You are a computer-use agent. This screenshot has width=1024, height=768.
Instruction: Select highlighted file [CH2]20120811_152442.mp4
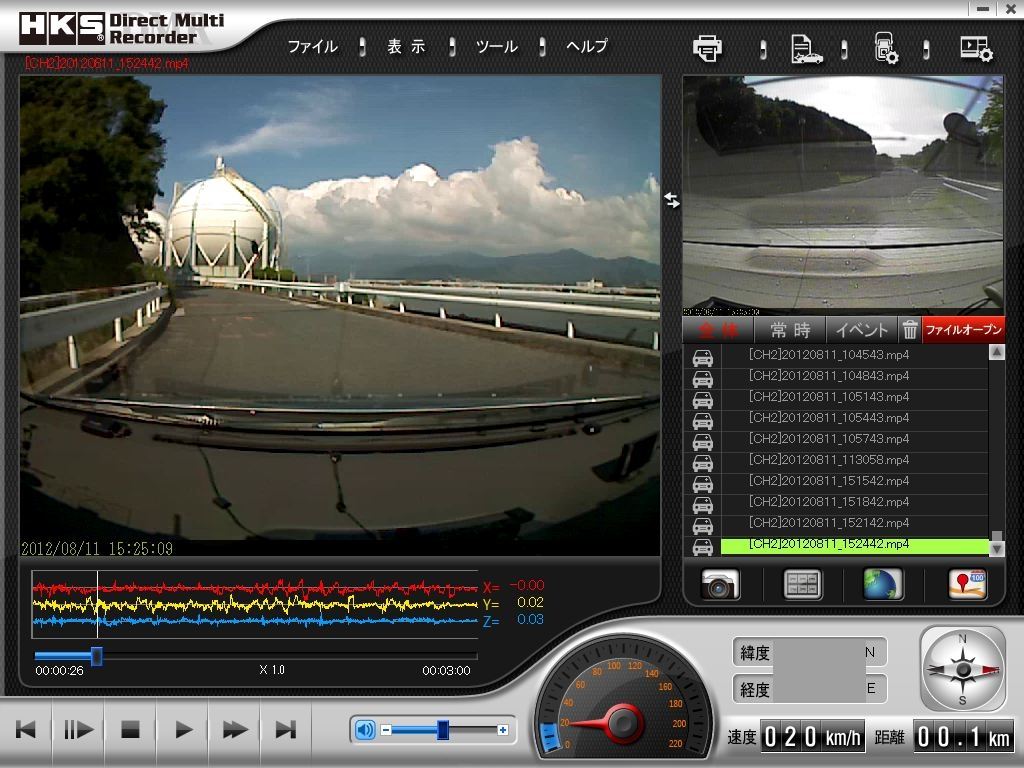[854, 545]
